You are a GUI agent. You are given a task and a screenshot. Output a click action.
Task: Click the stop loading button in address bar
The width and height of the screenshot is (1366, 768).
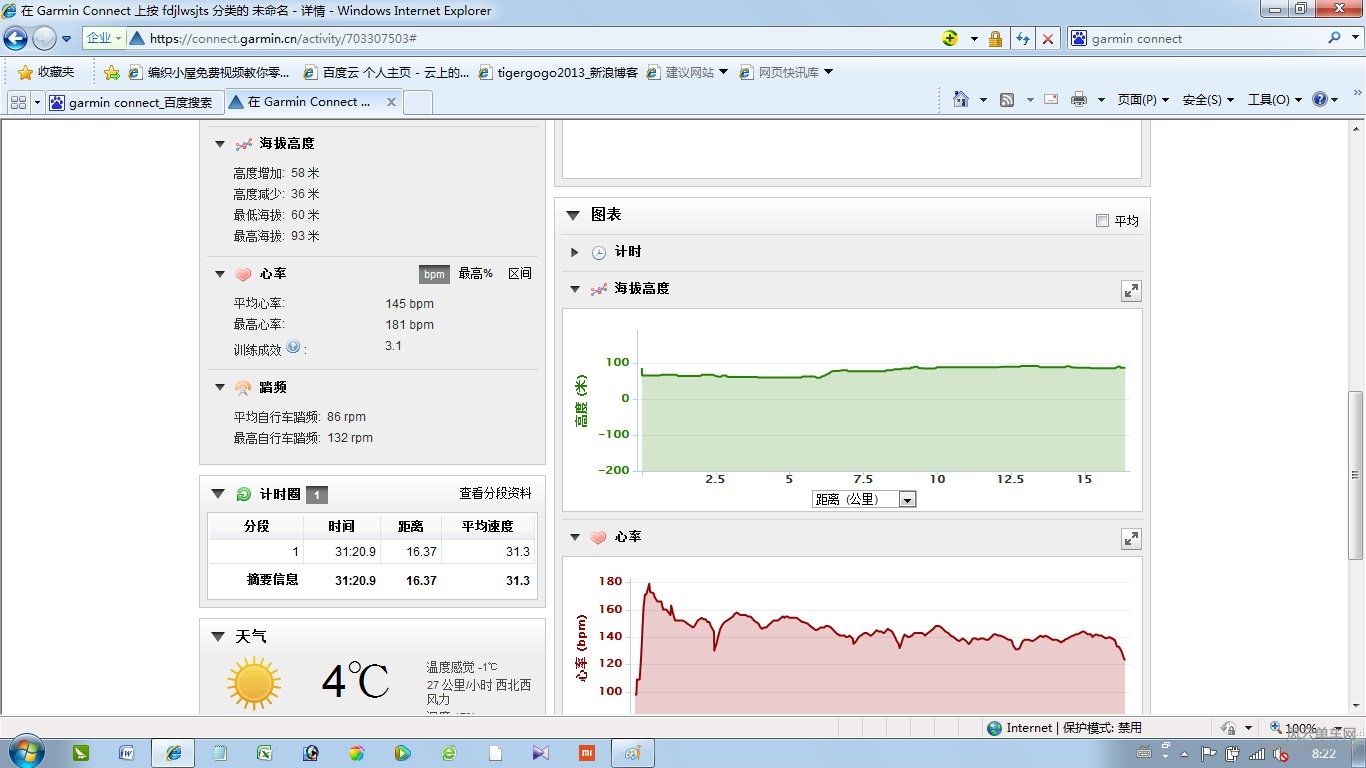(x=1047, y=39)
